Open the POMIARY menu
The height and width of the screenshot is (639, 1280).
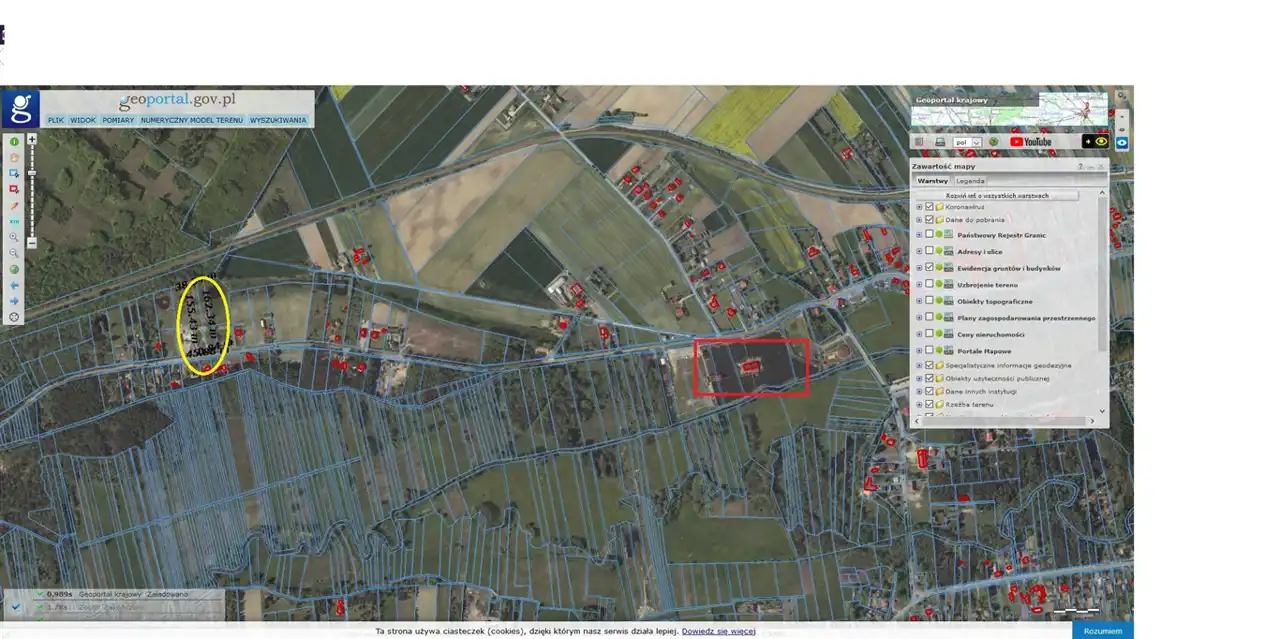pos(118,120)
